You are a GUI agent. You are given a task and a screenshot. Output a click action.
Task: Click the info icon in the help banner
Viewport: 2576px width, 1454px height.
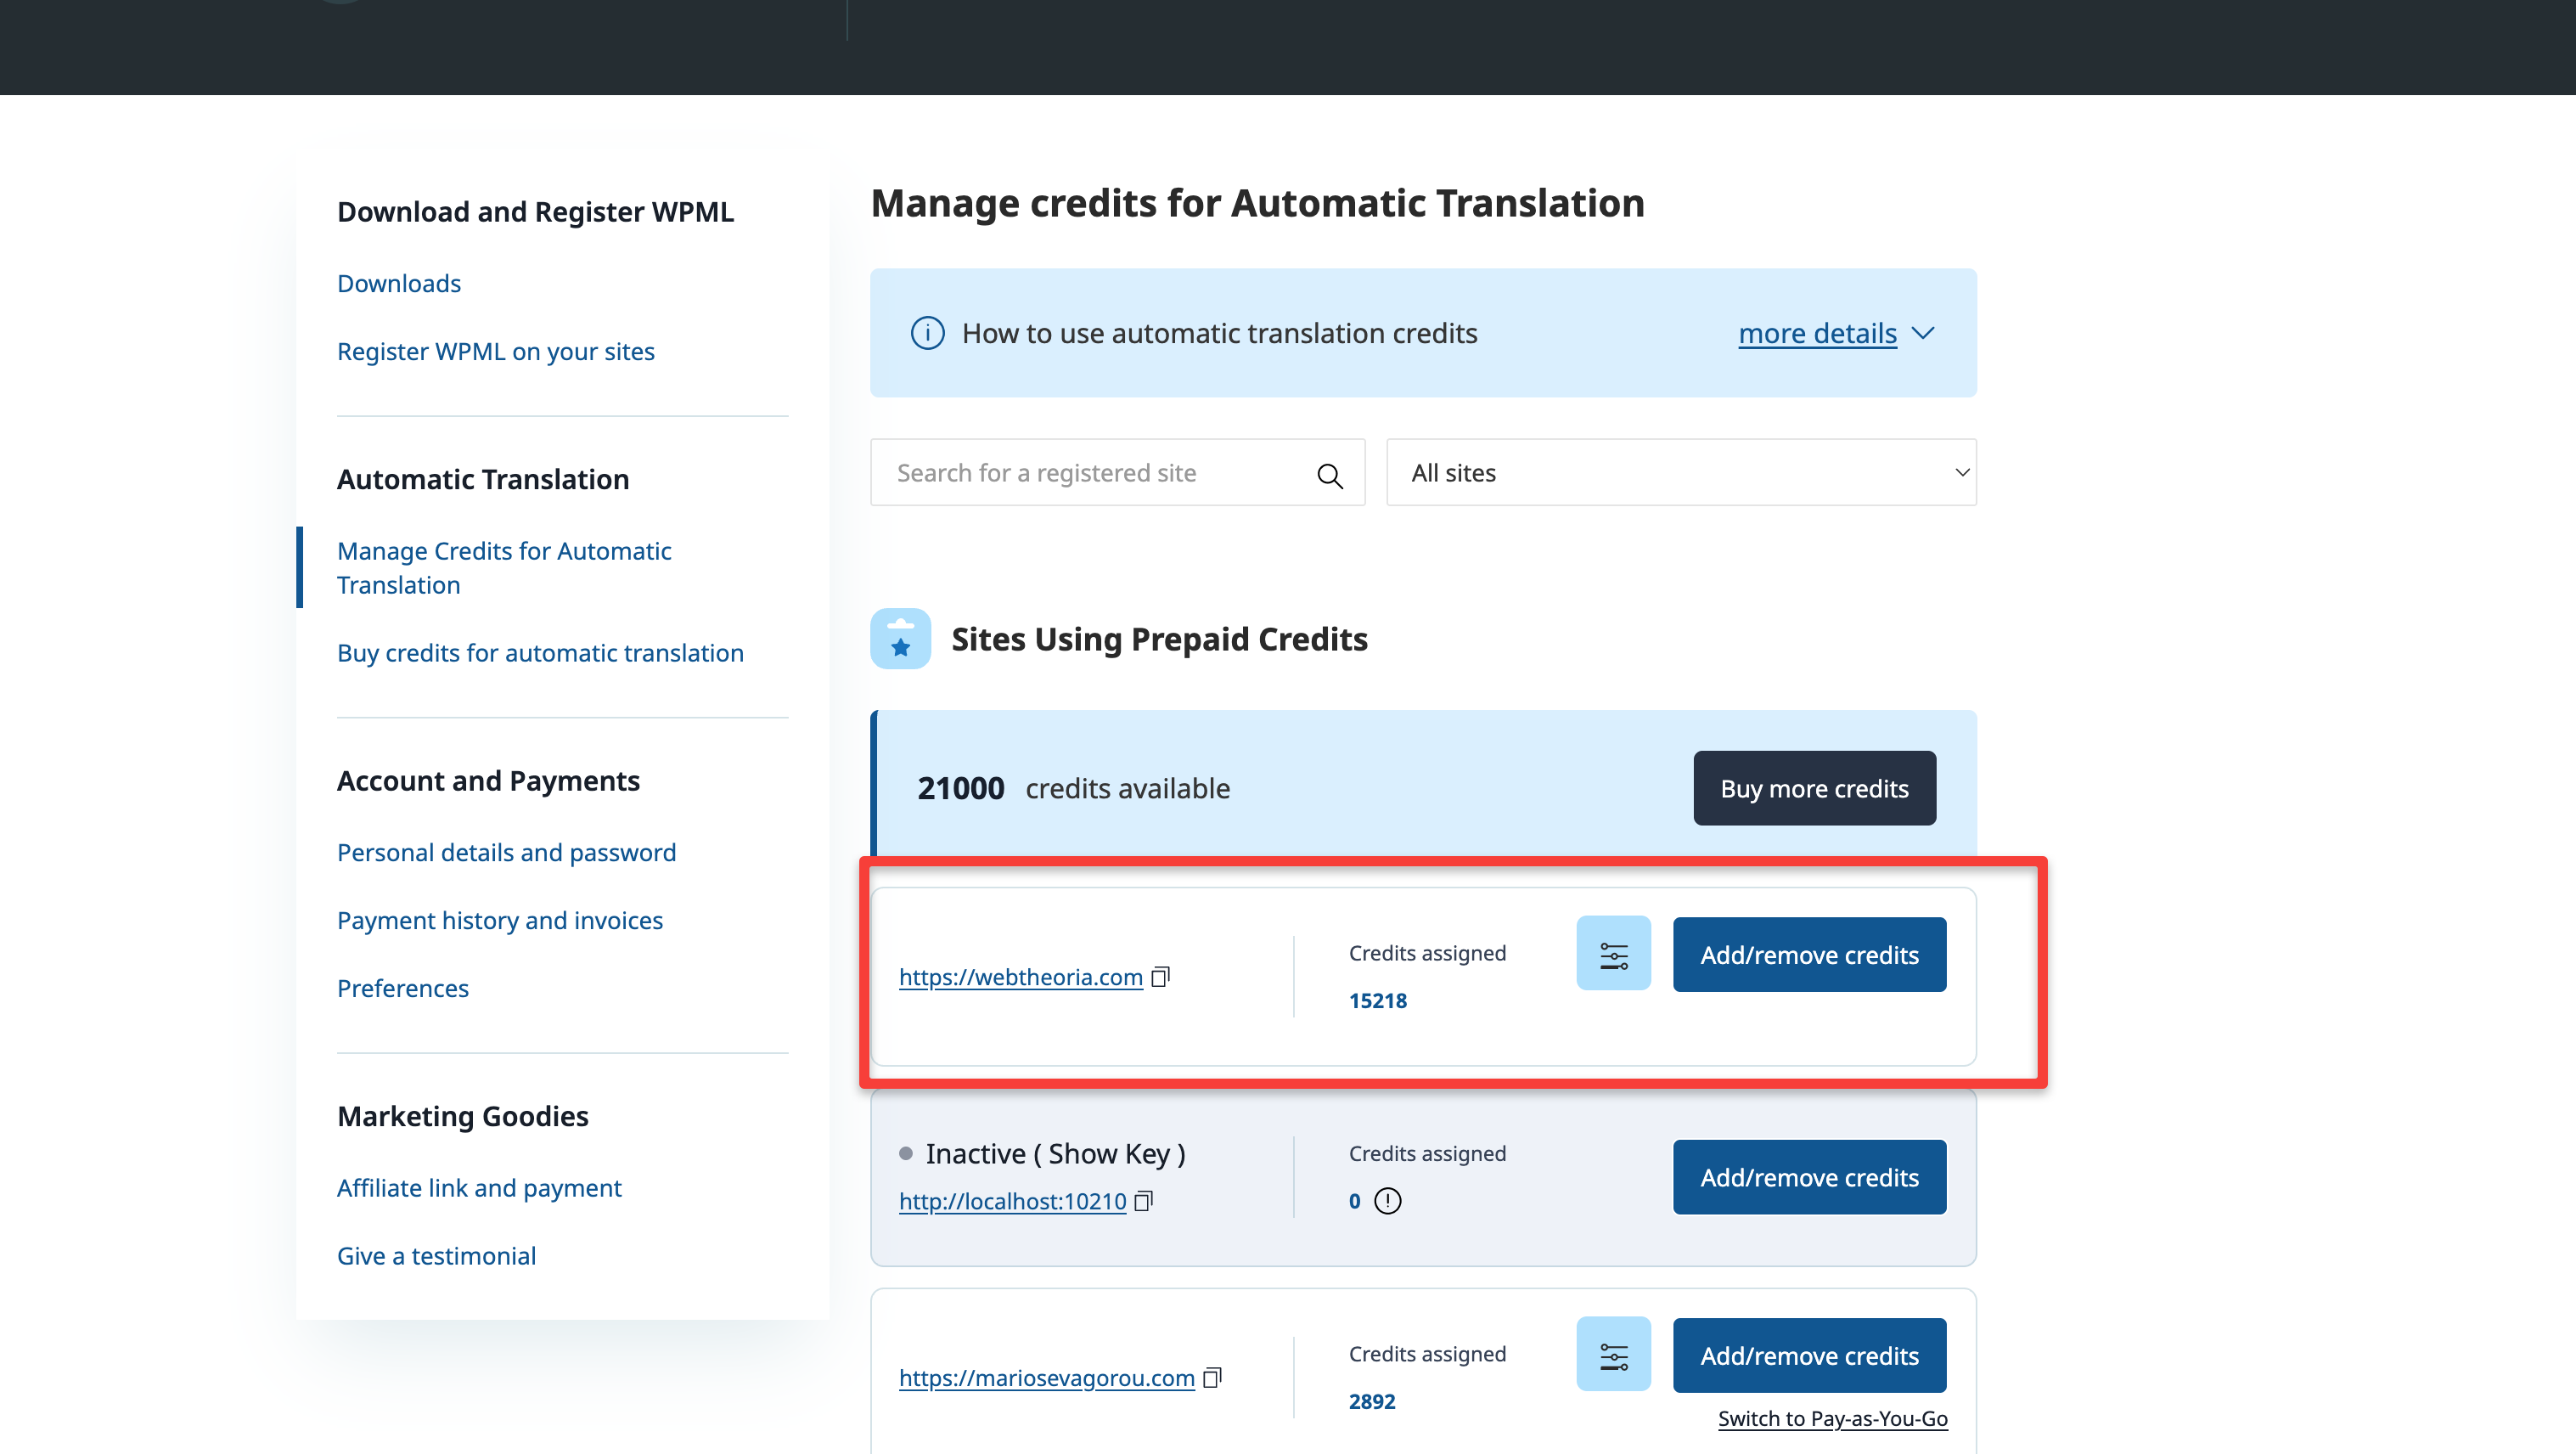point(927,333)
